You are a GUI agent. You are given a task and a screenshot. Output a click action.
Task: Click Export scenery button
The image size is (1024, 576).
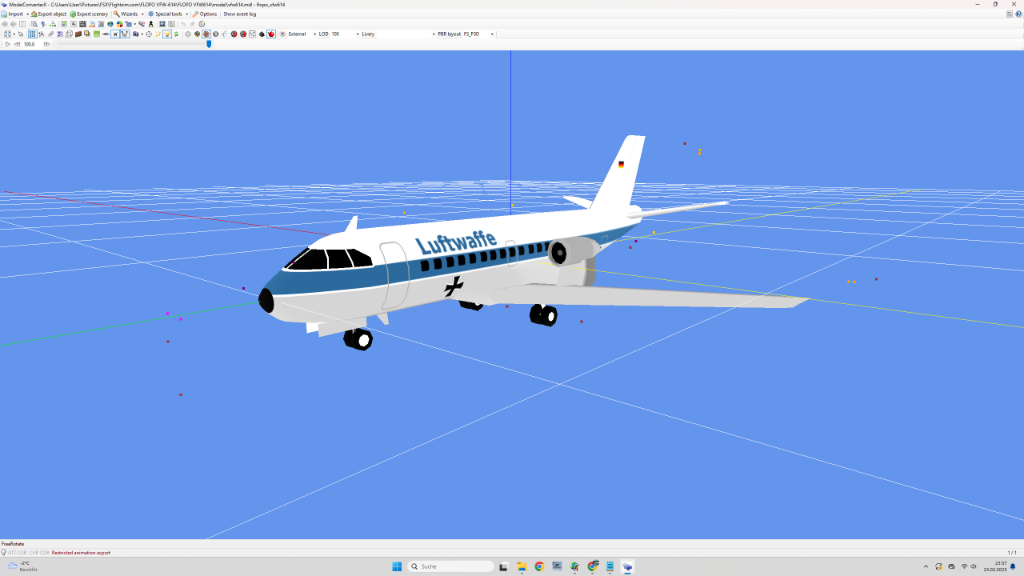pyautogui.click(x=89, y=14)
